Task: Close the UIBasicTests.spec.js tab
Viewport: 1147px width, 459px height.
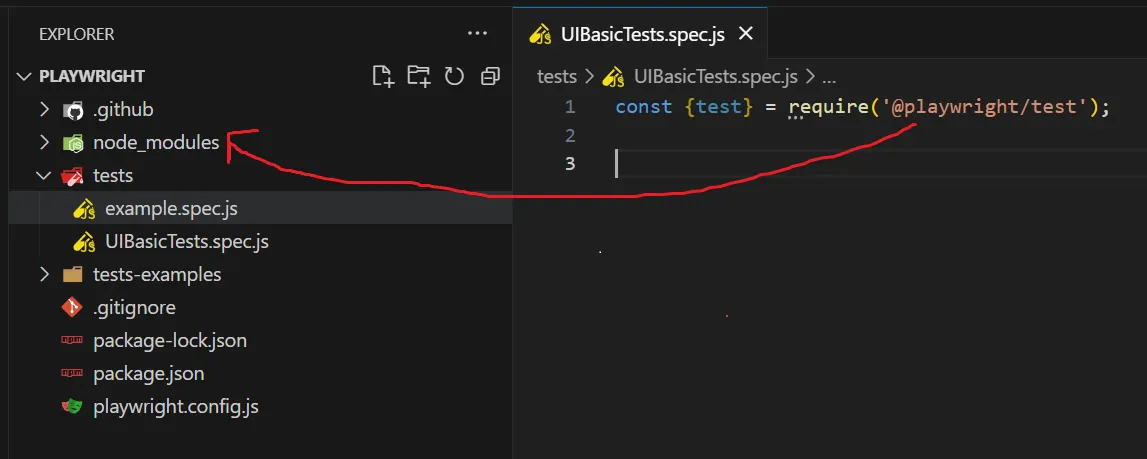Action: point(745,34)
